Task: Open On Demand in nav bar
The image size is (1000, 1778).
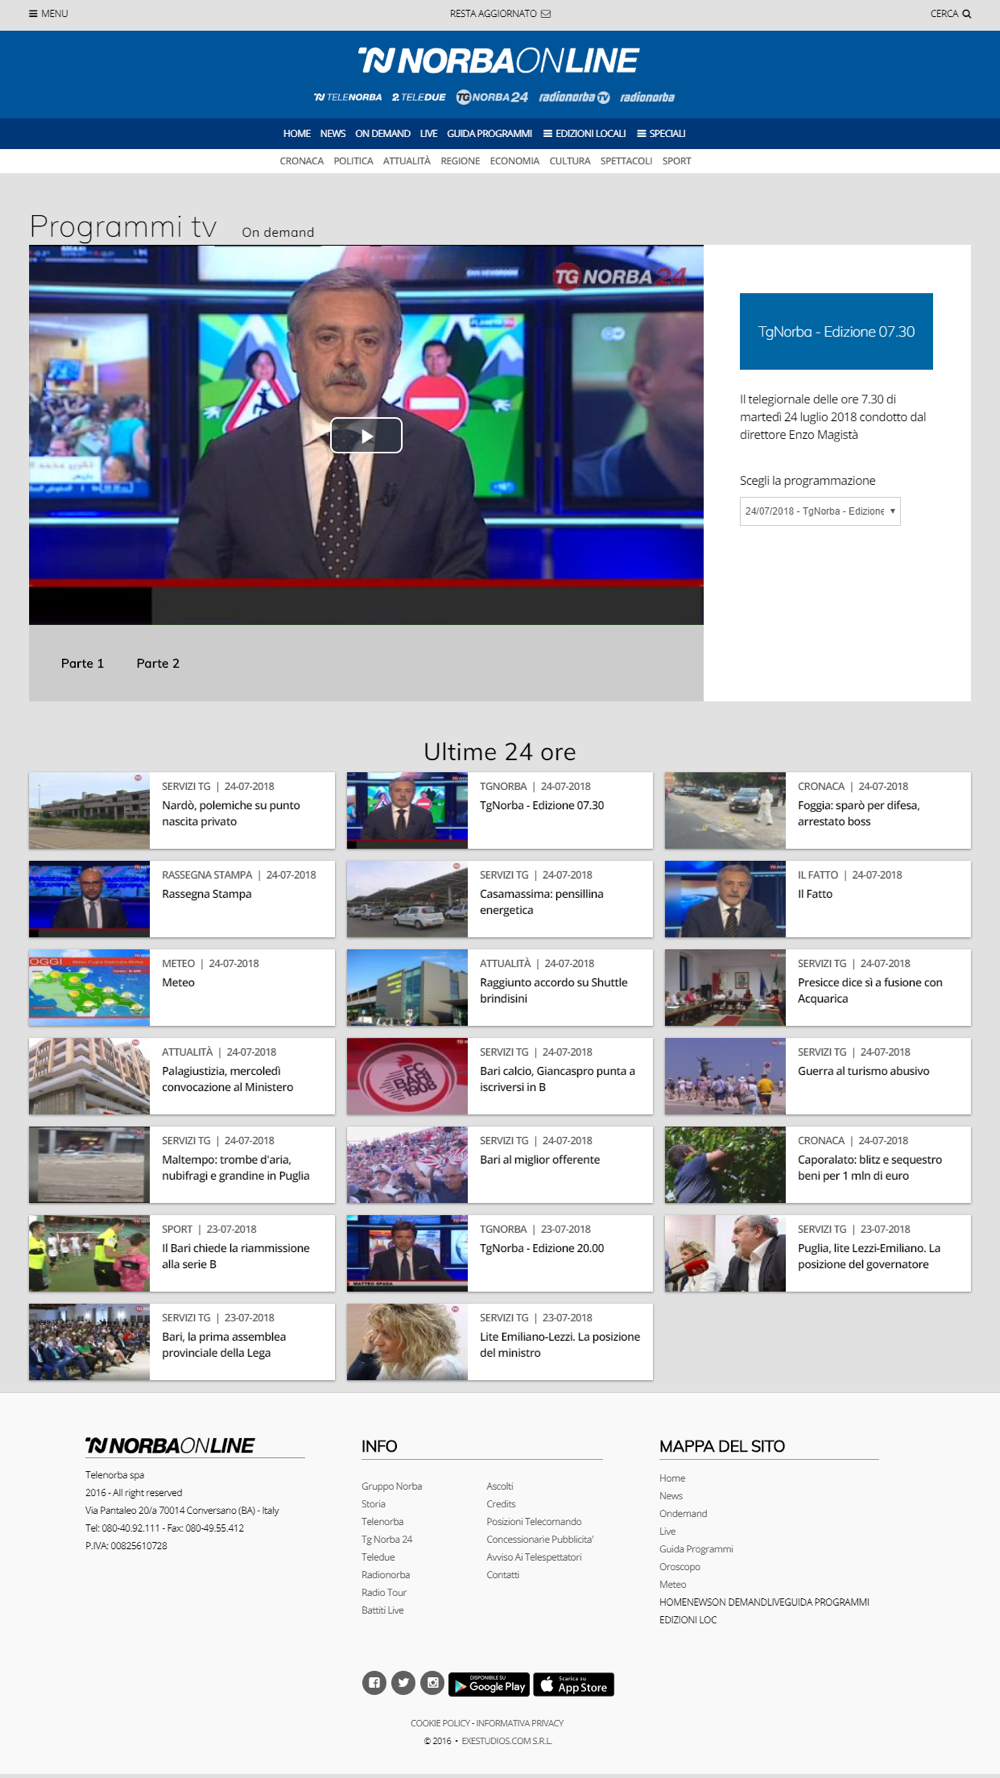Action: pos(383,133)
